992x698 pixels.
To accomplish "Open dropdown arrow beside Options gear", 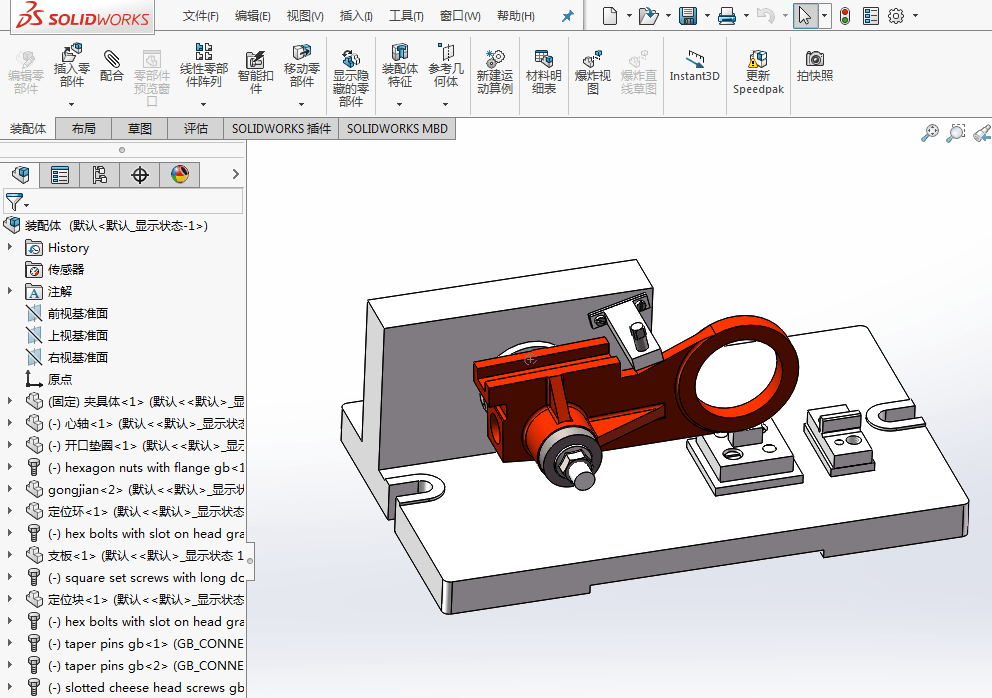I will 915,15.
